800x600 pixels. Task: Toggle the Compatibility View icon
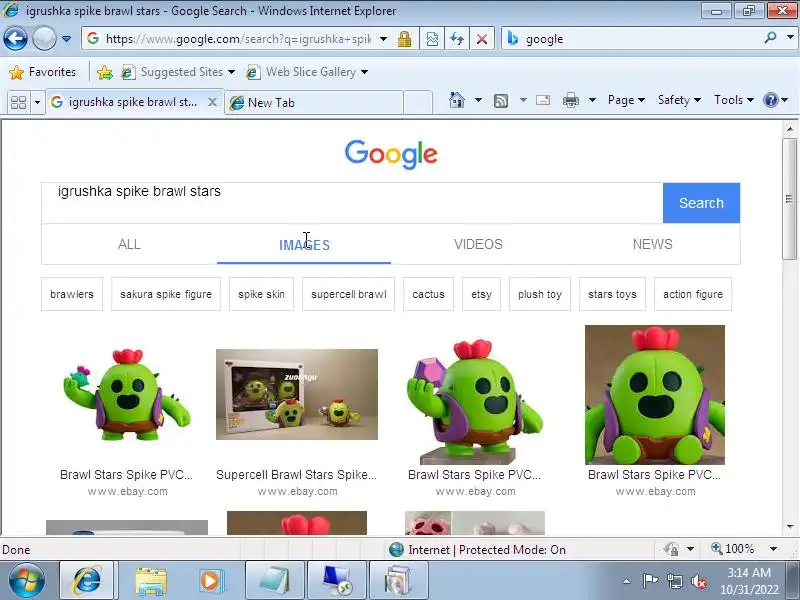(x=432, y=39)
